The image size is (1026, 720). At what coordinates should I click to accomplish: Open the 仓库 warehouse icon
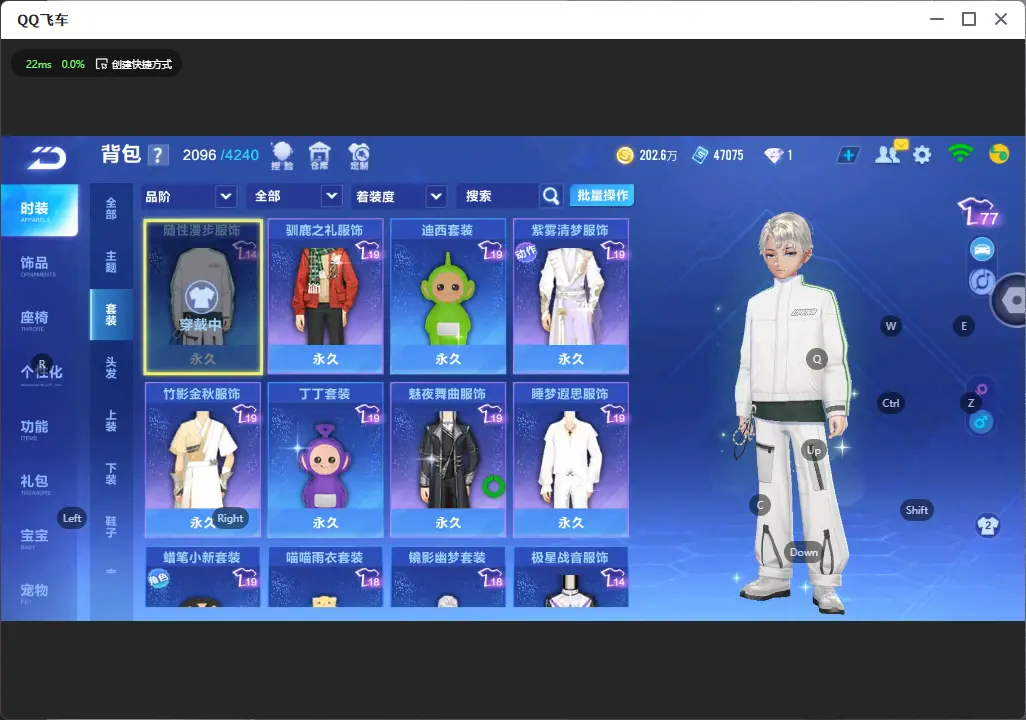coord(319,156)
